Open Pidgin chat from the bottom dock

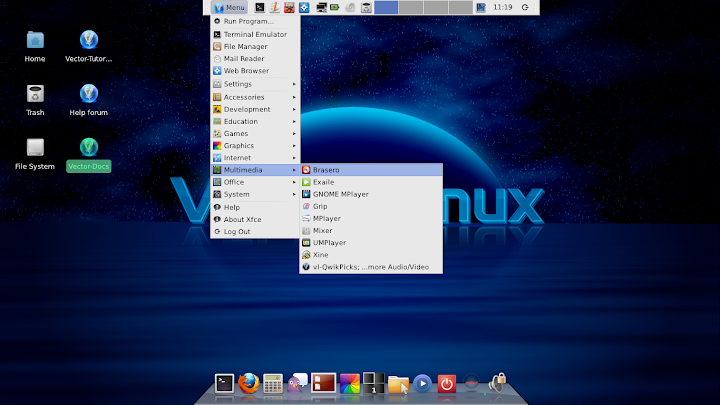tap(298, 383)
